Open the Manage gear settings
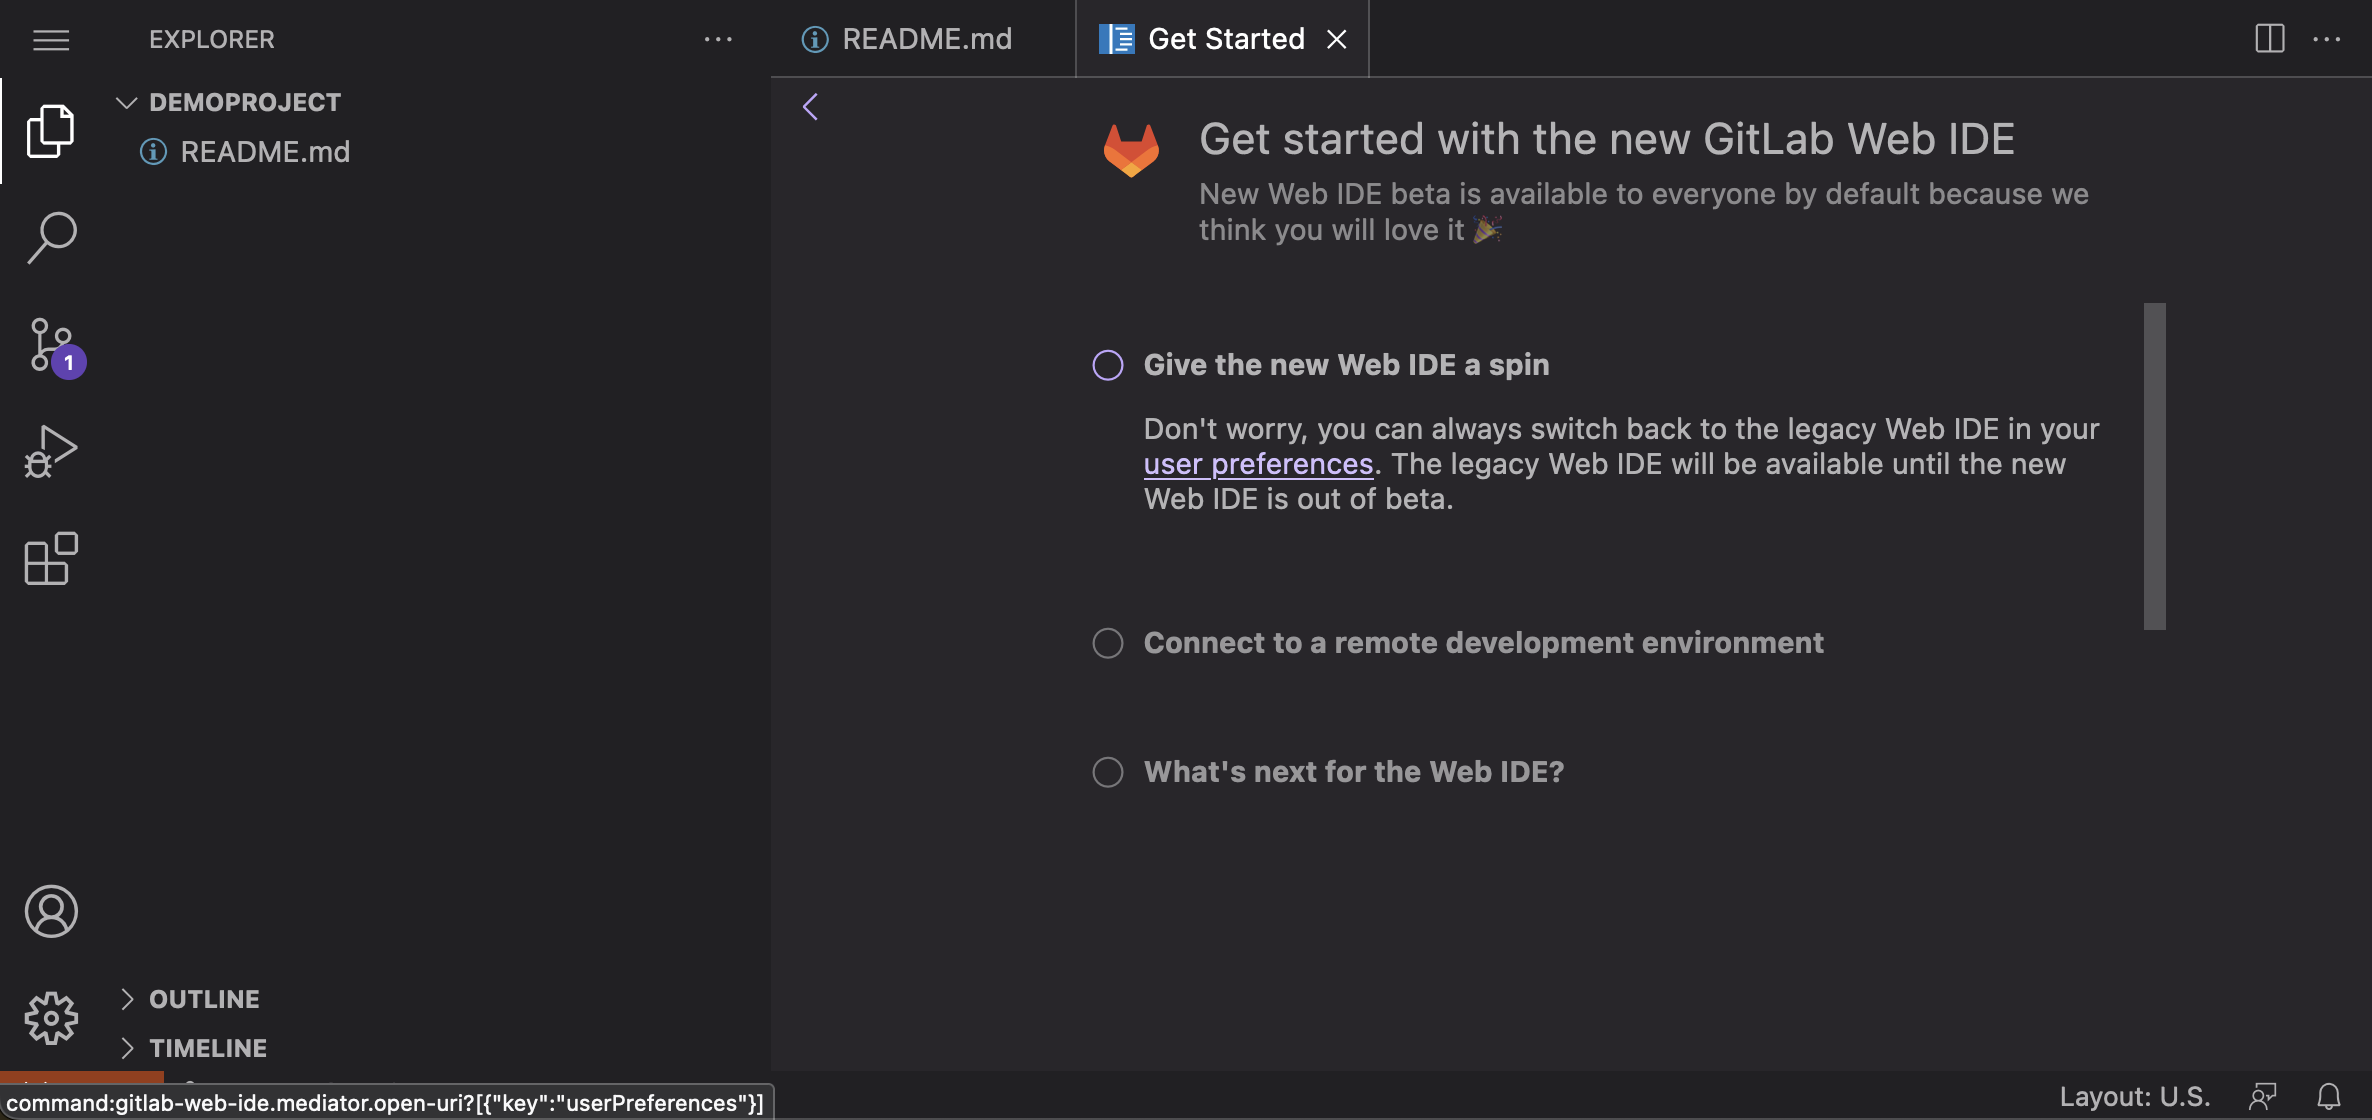Image resolution: width=2372 pixels, height=1120 pixels. coord(50,1018)
